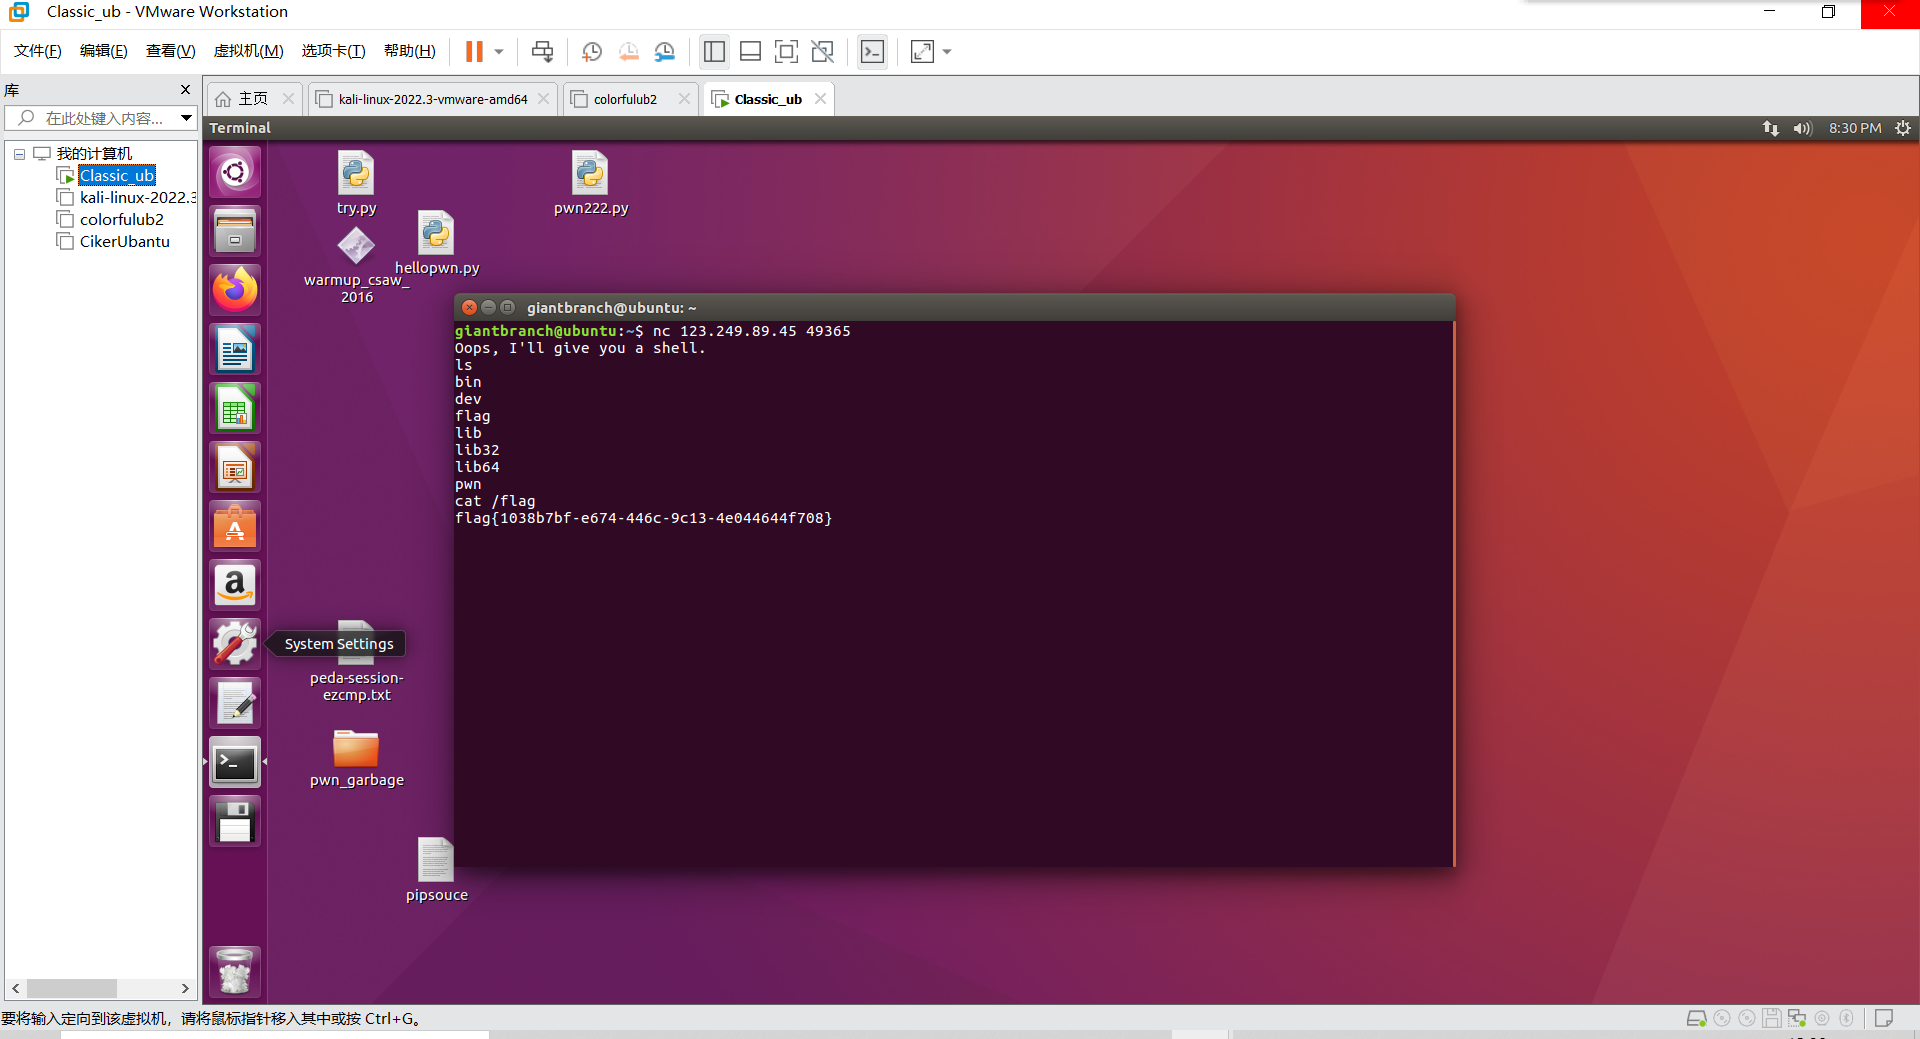Screen dimensions: 1920x1039
Task: Close the 库 library panel
Action: [185, 90]
